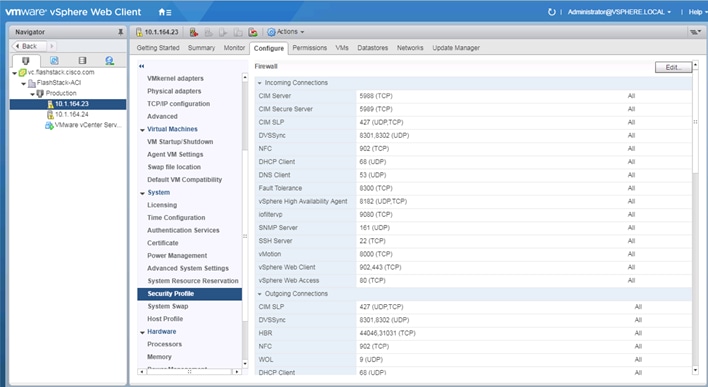Screen dimensions: 708x387
Task: Switch to the VMs tab
Action: click(x=342, y=48)
